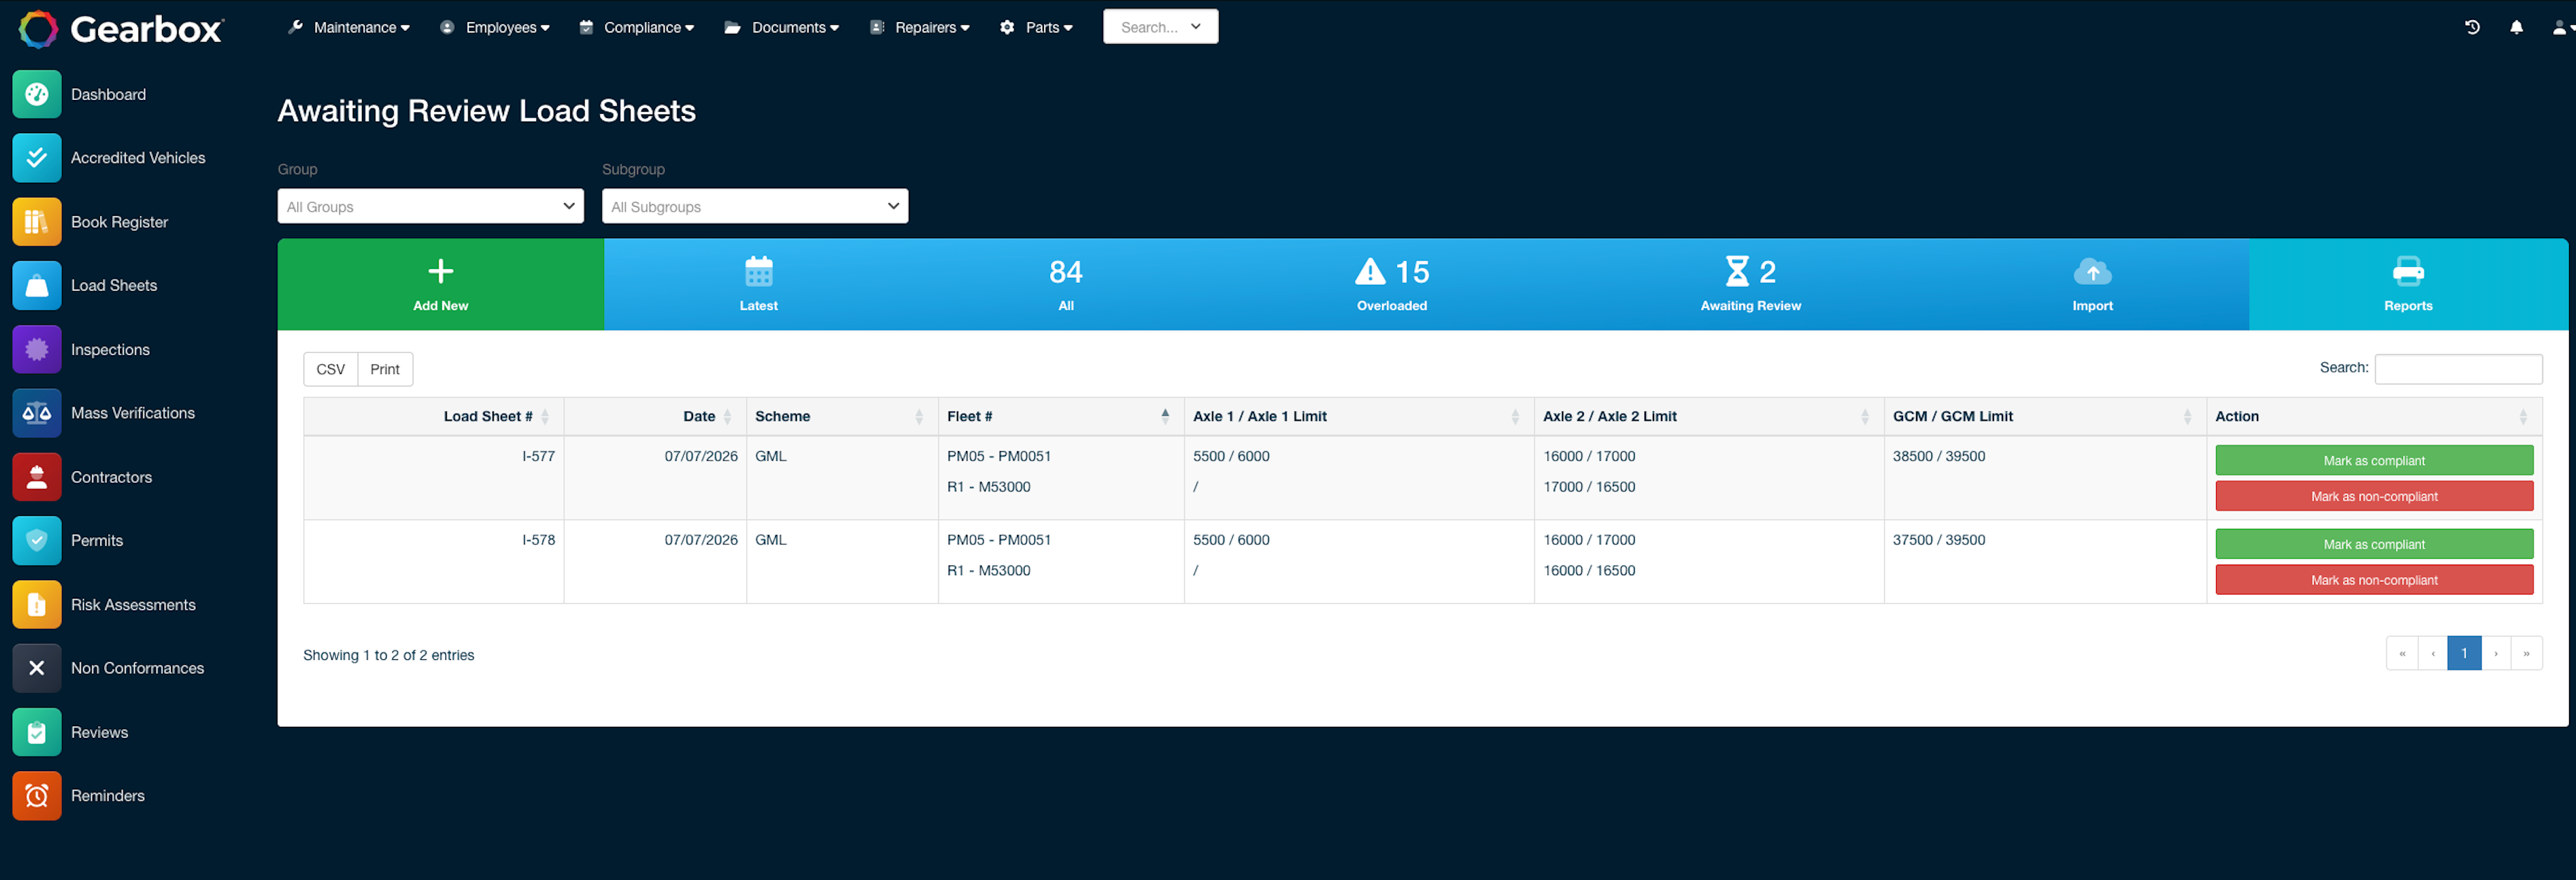Go to the last page of results
This screenshot has width=2576, height=880.
2526,653
